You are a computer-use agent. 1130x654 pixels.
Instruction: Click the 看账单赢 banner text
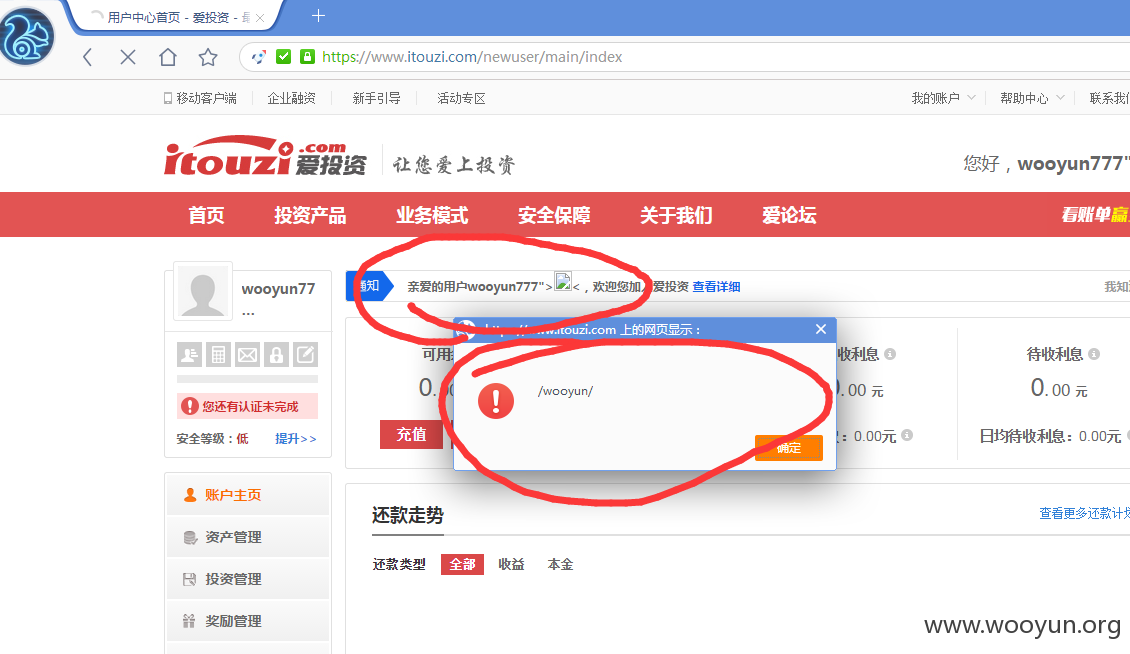[x=1095, y=214]
